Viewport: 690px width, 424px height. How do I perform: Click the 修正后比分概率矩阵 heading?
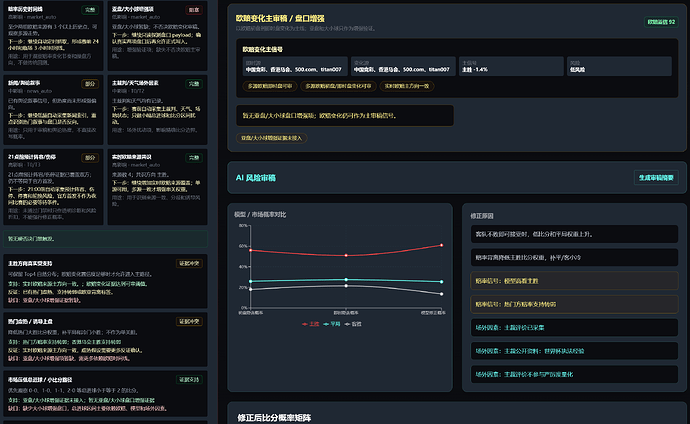coord(274,418)
